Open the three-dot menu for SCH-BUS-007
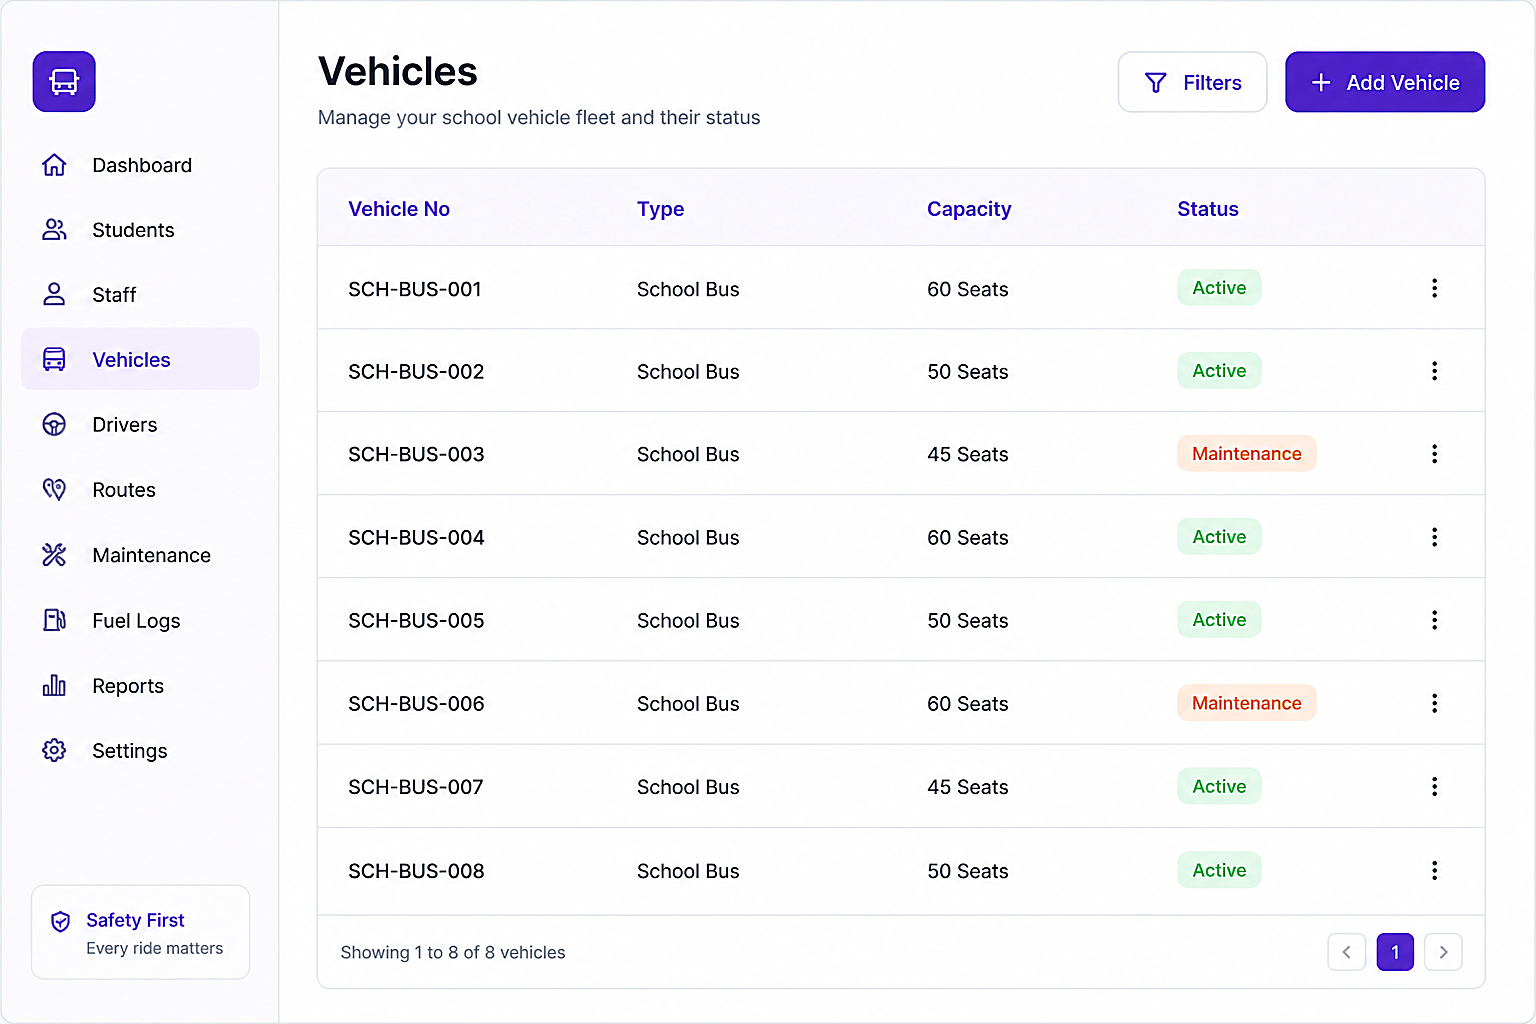The height and width of the screenshot is (1024, 1536). pos(1434,786)
